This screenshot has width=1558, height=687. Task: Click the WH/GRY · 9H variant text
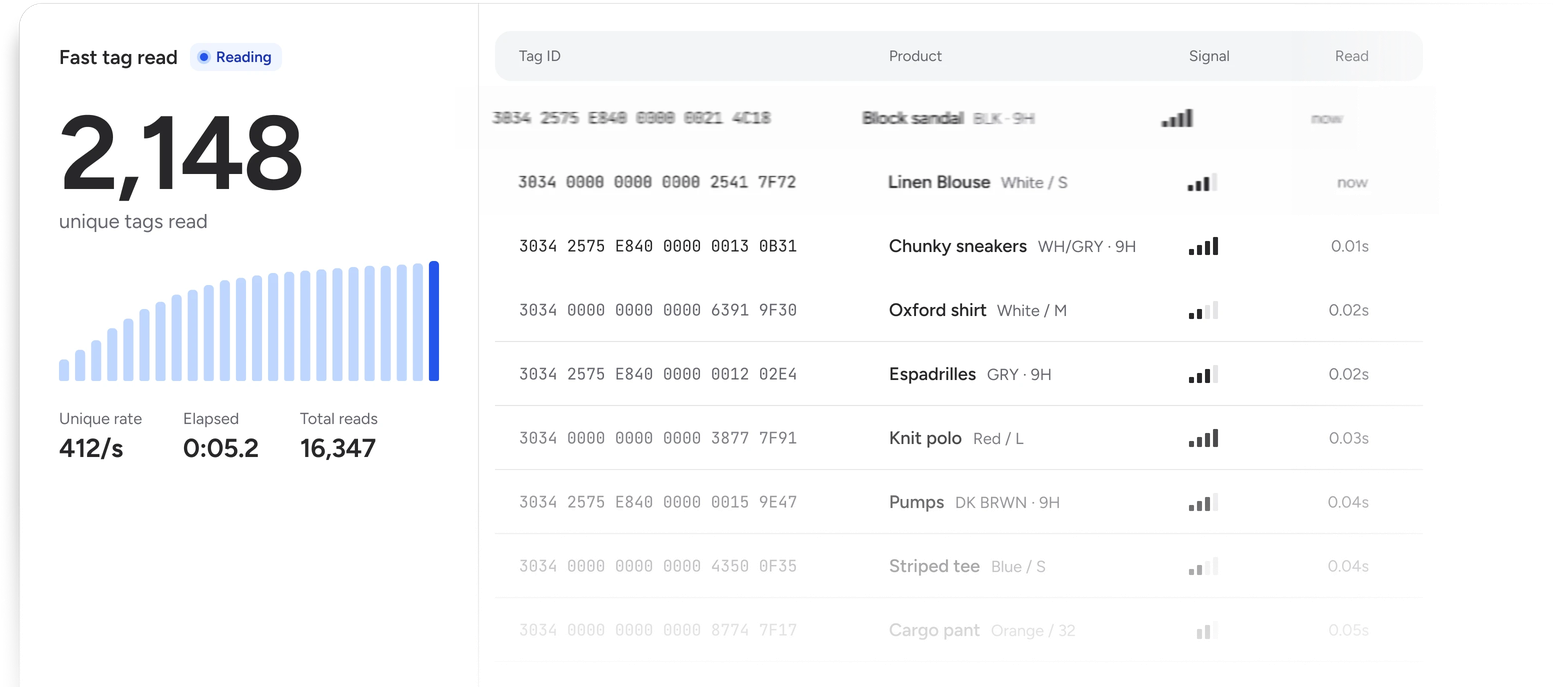click(x=1087, y=246)
